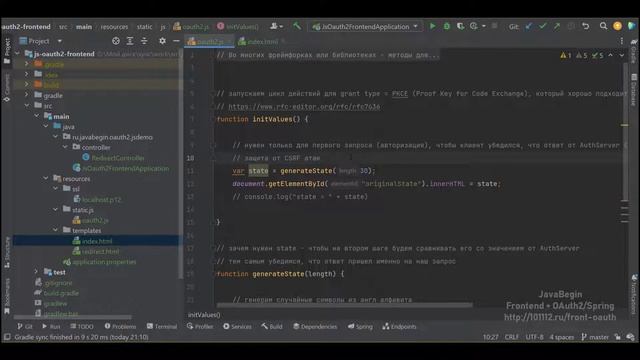This screenshot has width=640, height=360.
Task: Click main in the breadcrumb path
Action: pyautogui.click(x=84, y=27)
